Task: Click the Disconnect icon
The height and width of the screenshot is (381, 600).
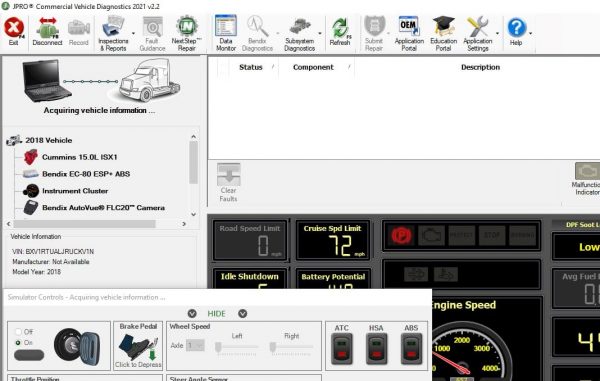Action: (x=47, y=32)
